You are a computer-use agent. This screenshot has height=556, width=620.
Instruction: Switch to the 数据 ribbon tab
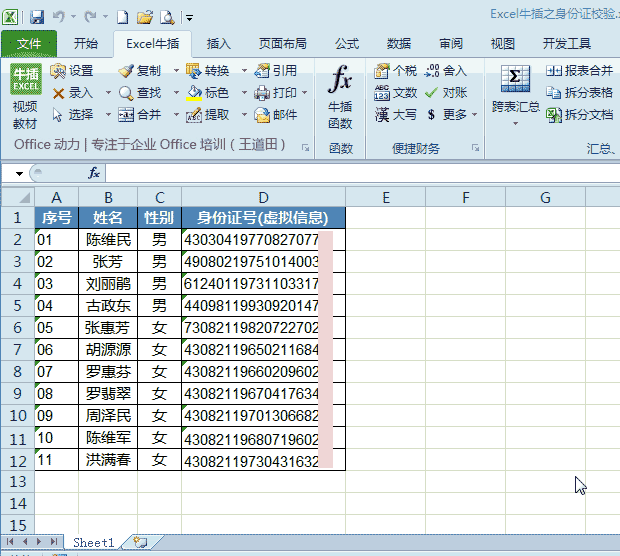(399, 43)
